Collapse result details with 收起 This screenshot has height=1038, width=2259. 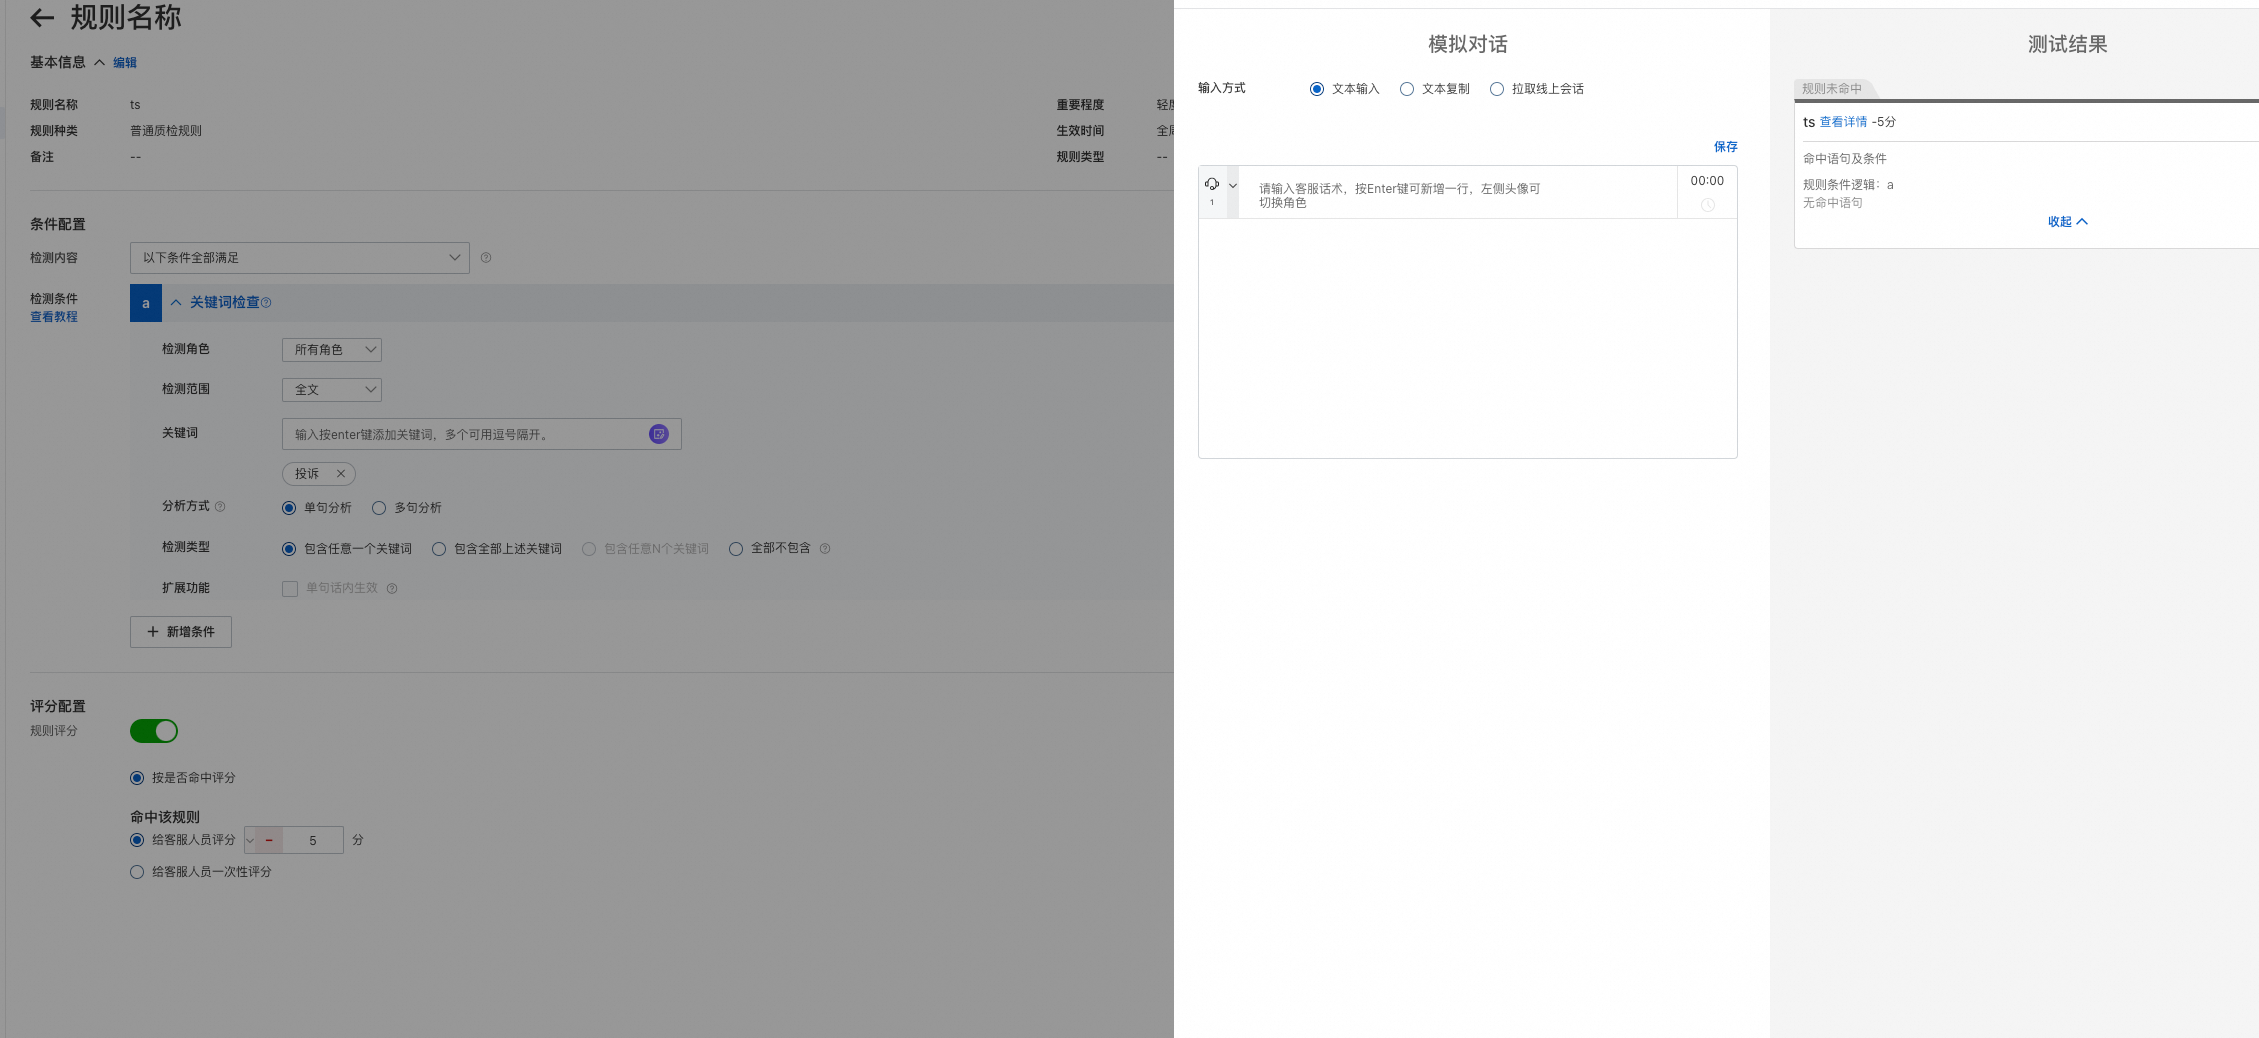2067,221
